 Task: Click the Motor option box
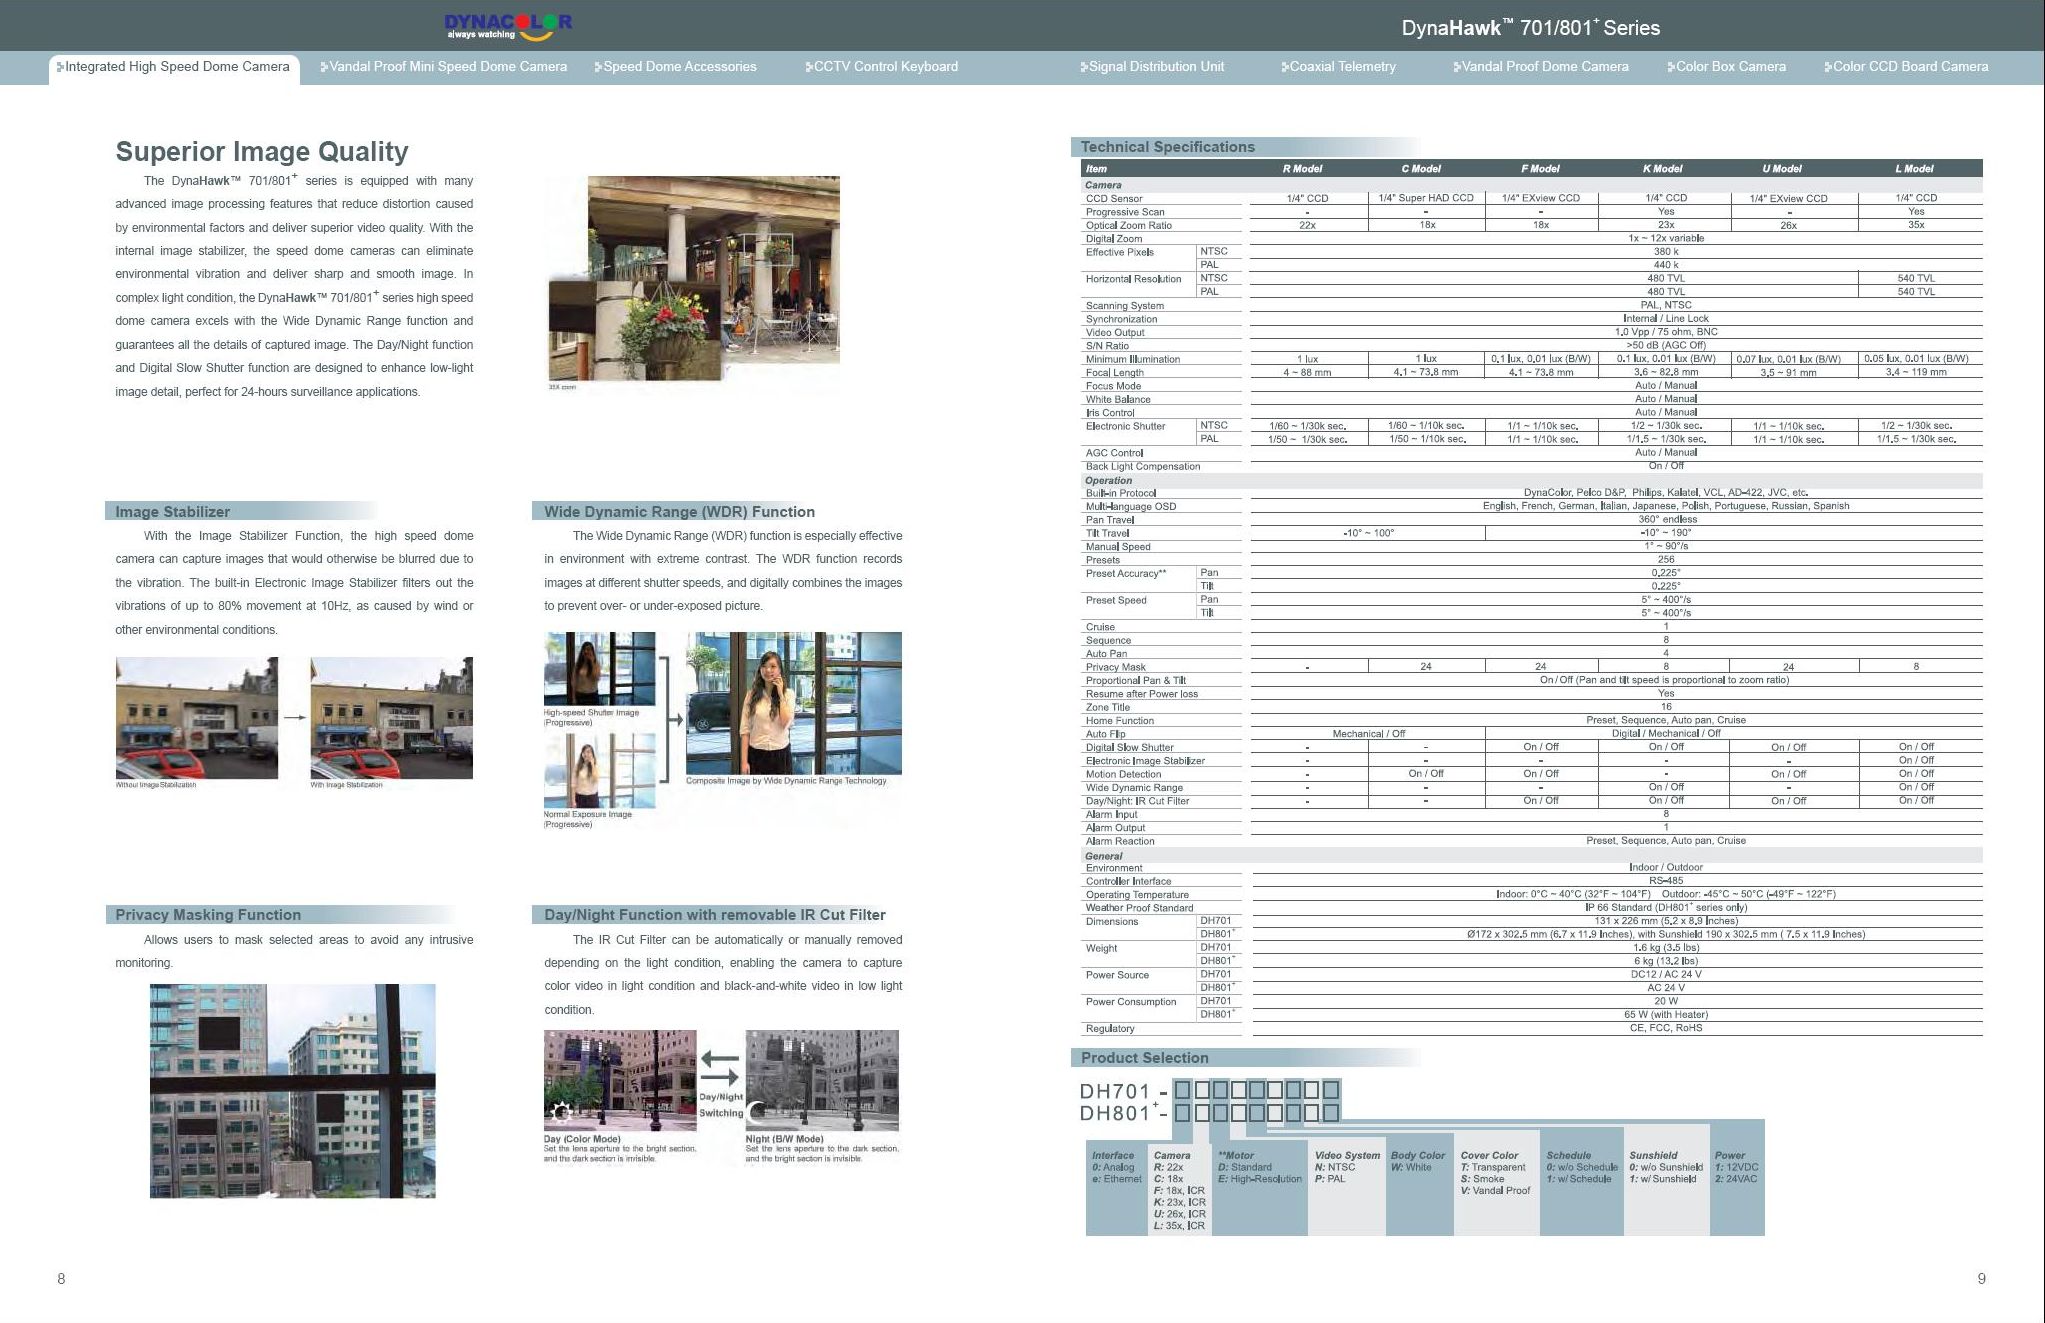click(x=1260, y=1187)
